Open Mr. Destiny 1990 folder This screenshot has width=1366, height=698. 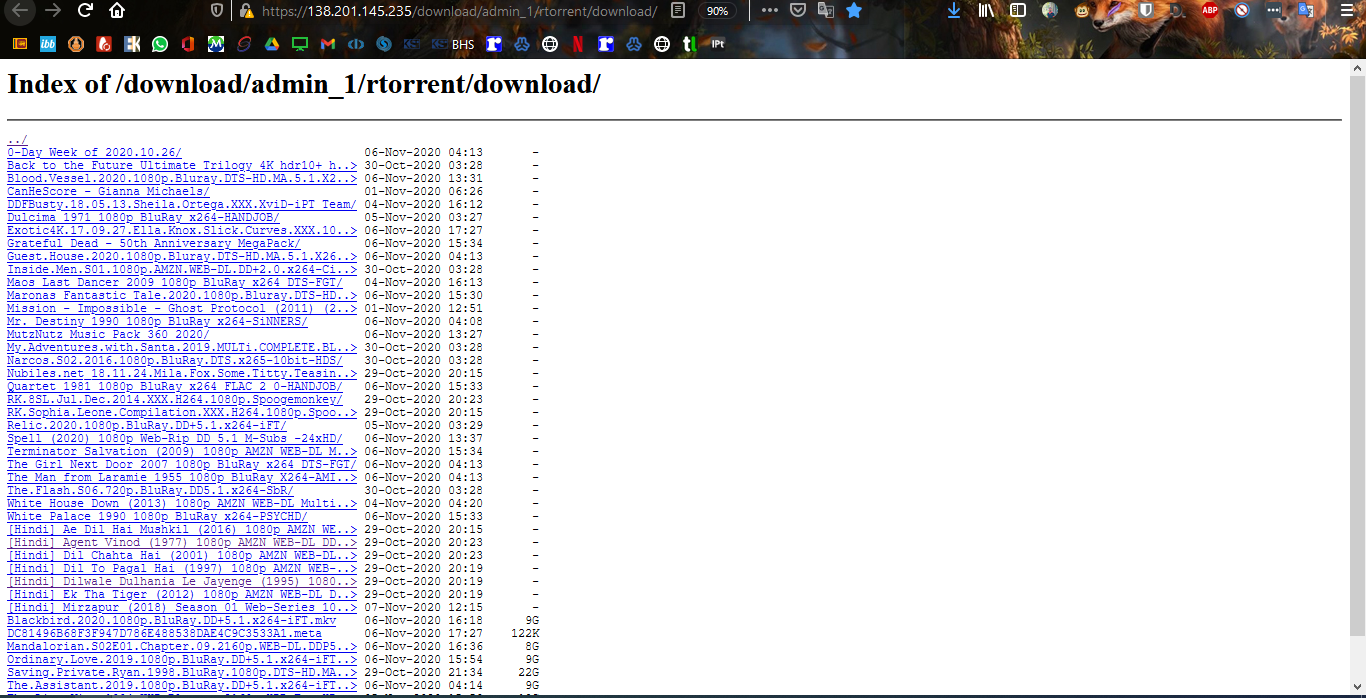[x=157, y=321]
